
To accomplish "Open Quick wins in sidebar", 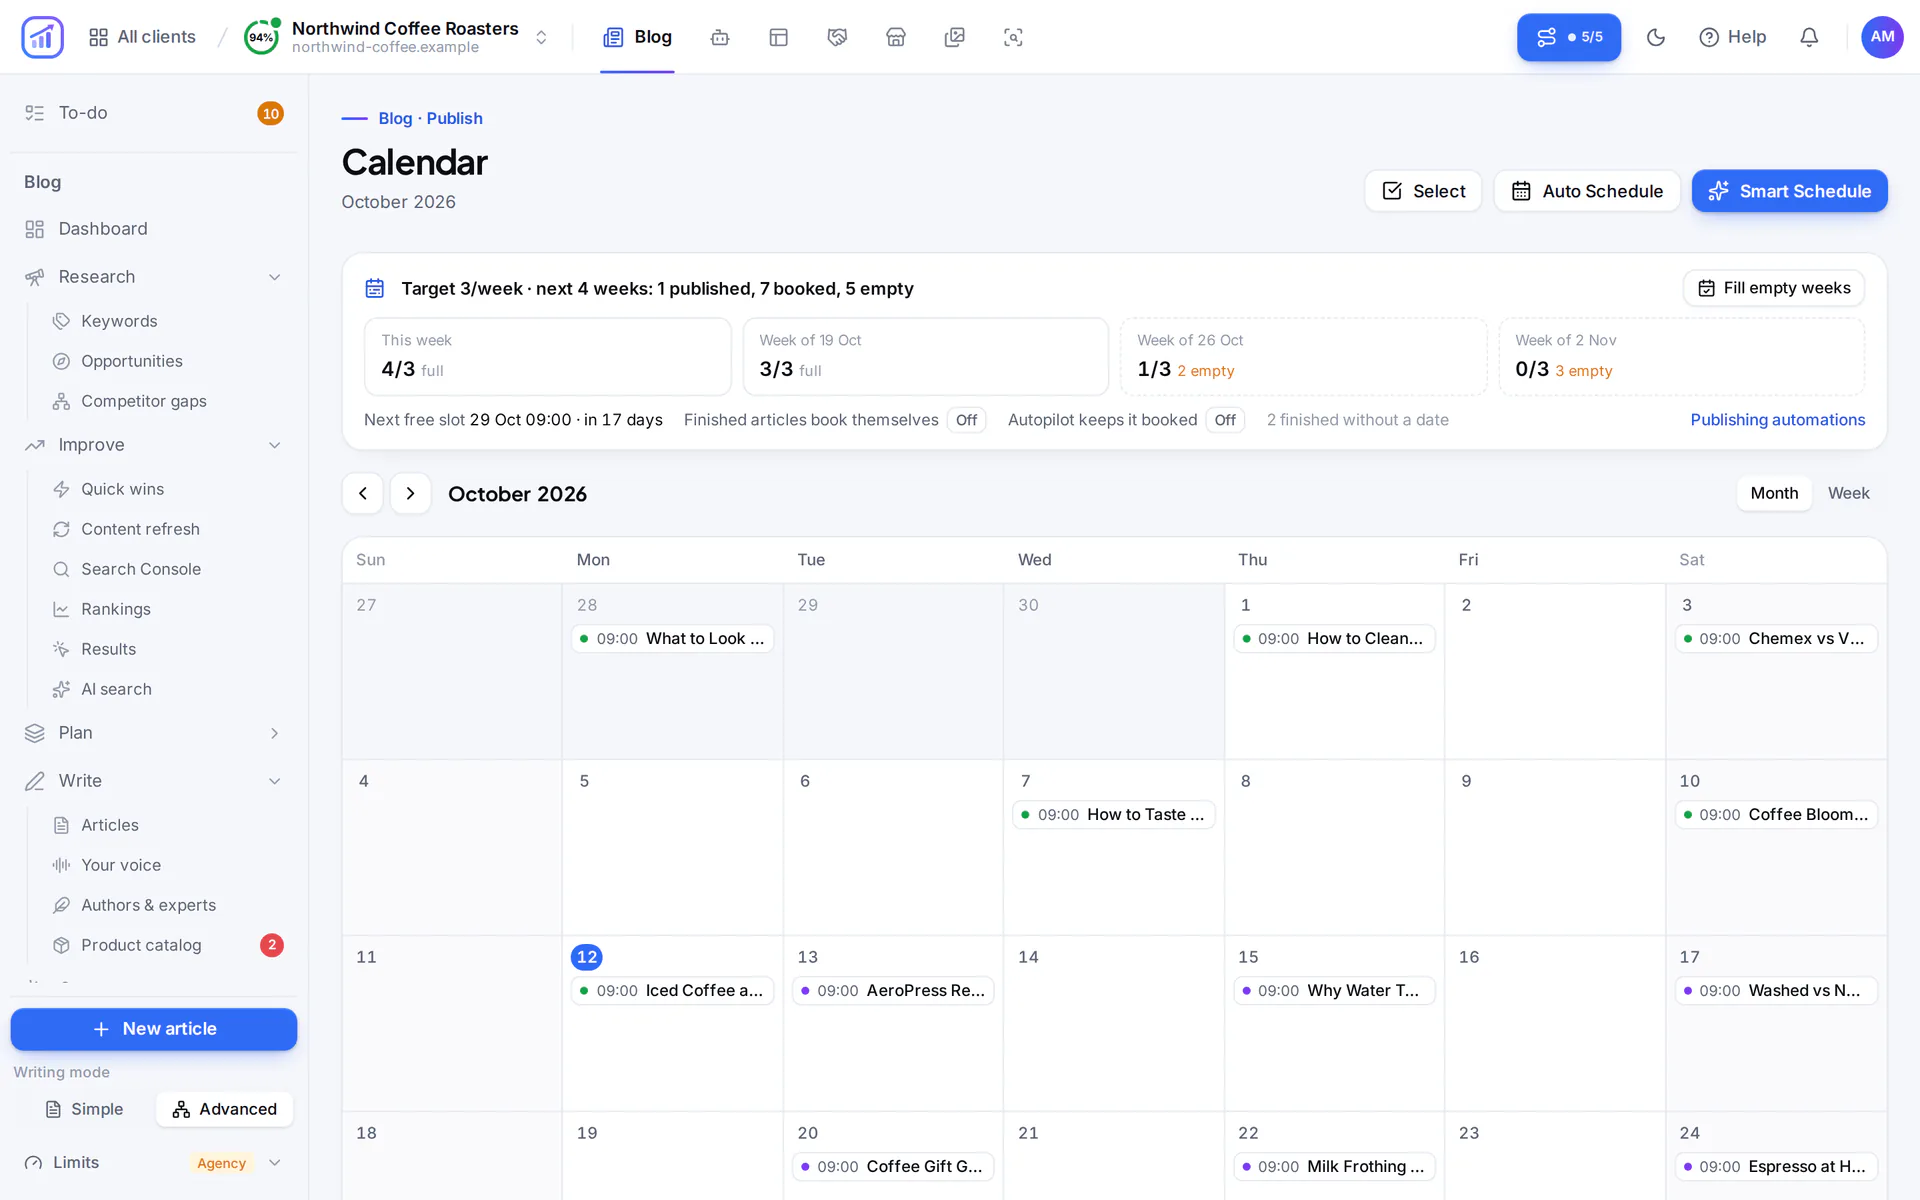I will [122, 489].
